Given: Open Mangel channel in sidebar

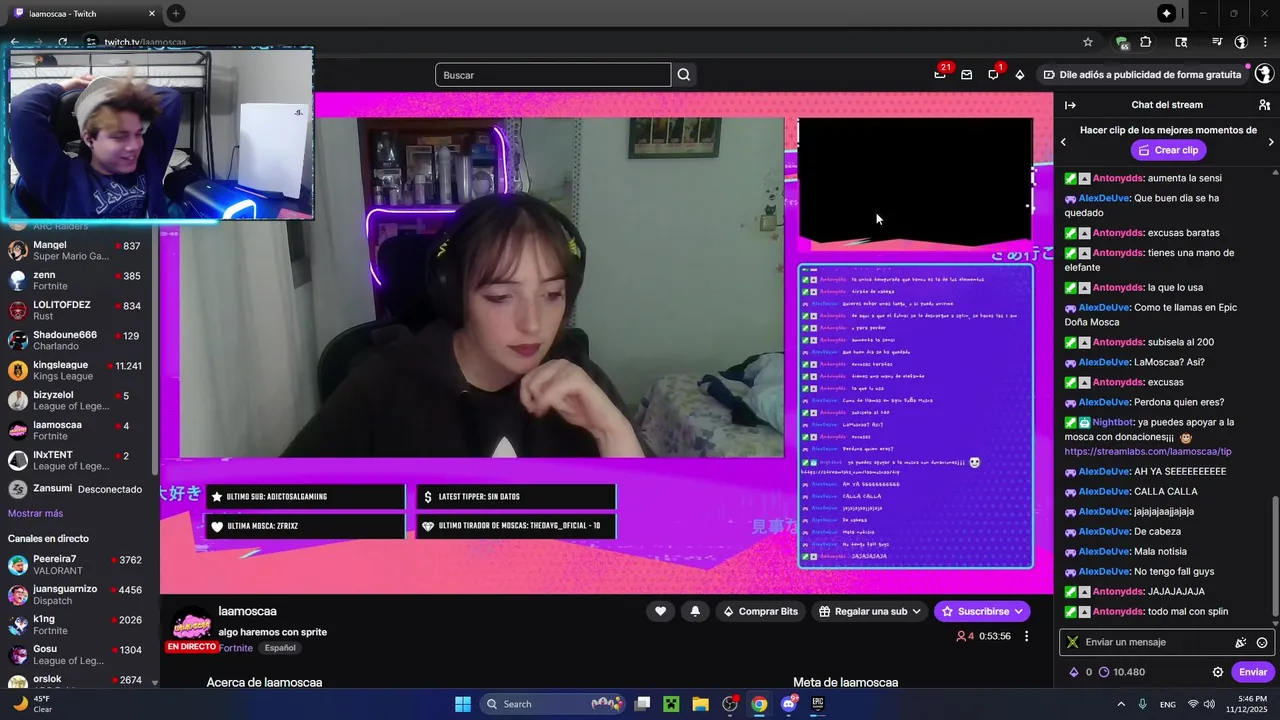Looking at the screenshot, I should (x=76, y=250).
